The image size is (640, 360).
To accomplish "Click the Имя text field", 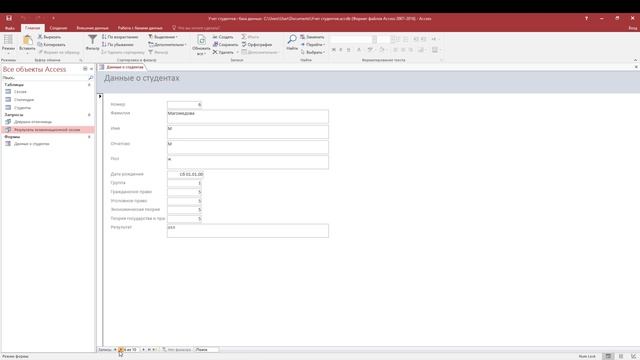I will [x=248, y=131].
